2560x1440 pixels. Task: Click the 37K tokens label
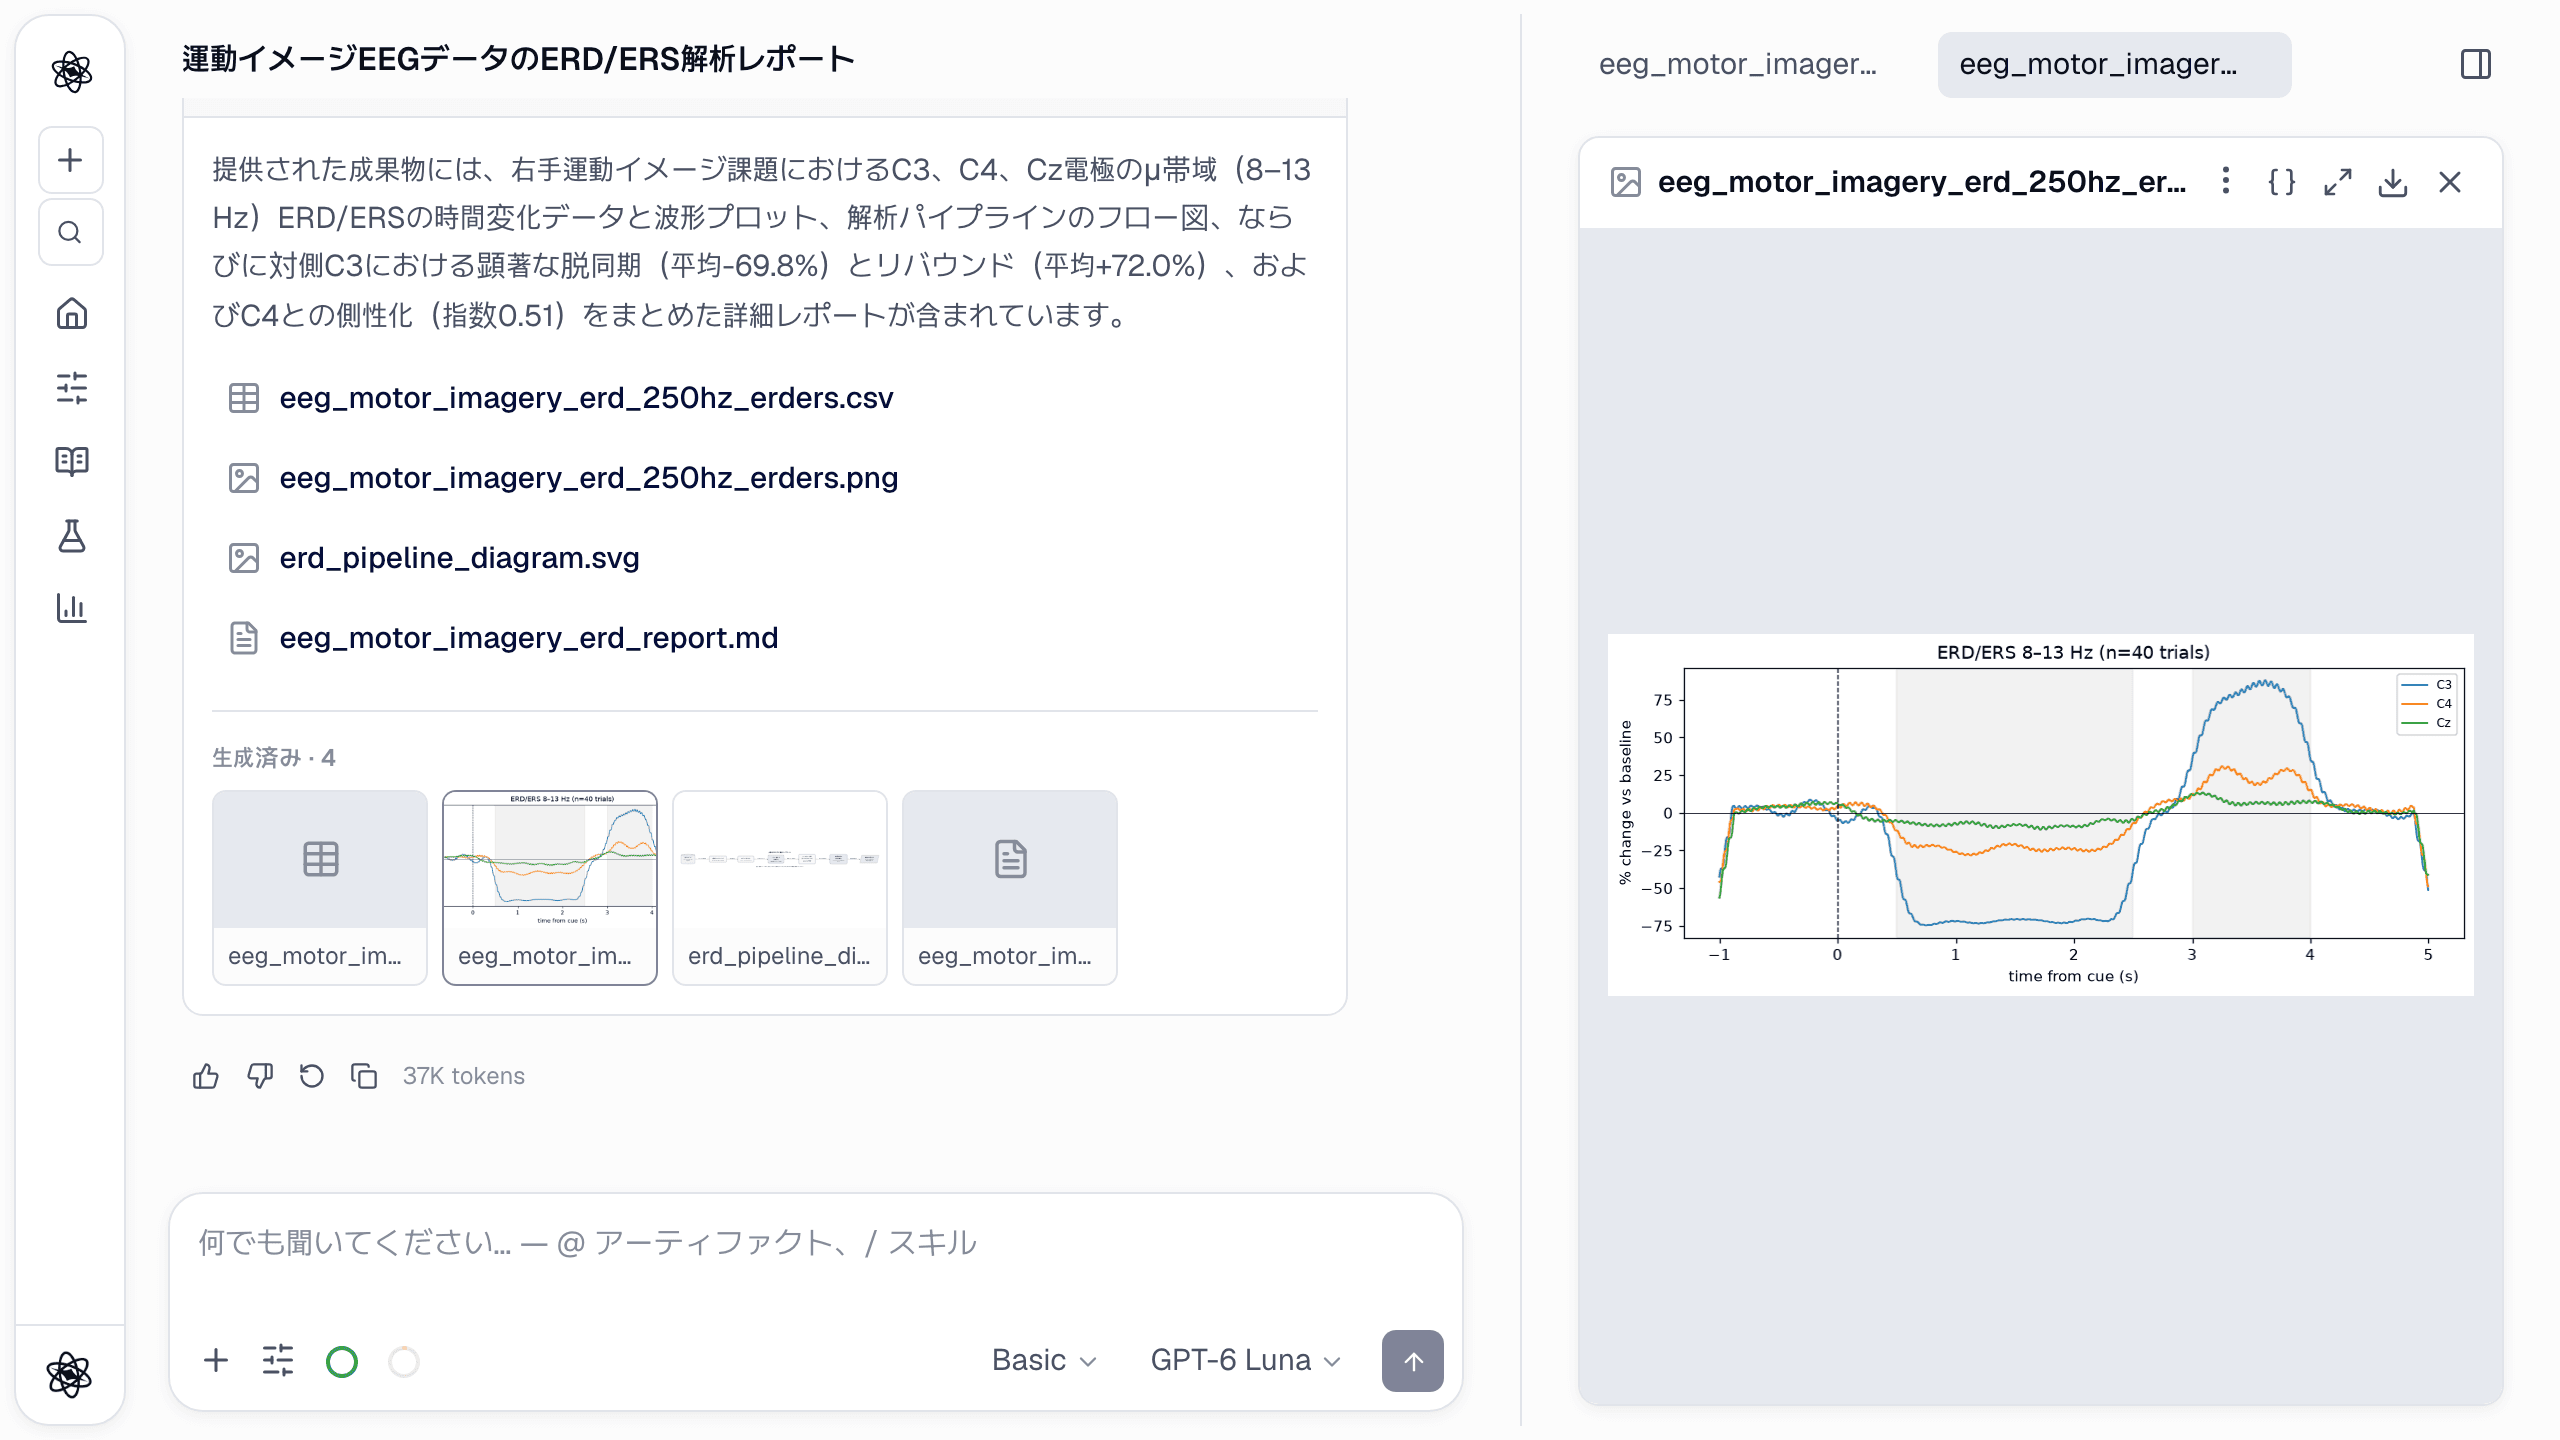click(464, 1076)
